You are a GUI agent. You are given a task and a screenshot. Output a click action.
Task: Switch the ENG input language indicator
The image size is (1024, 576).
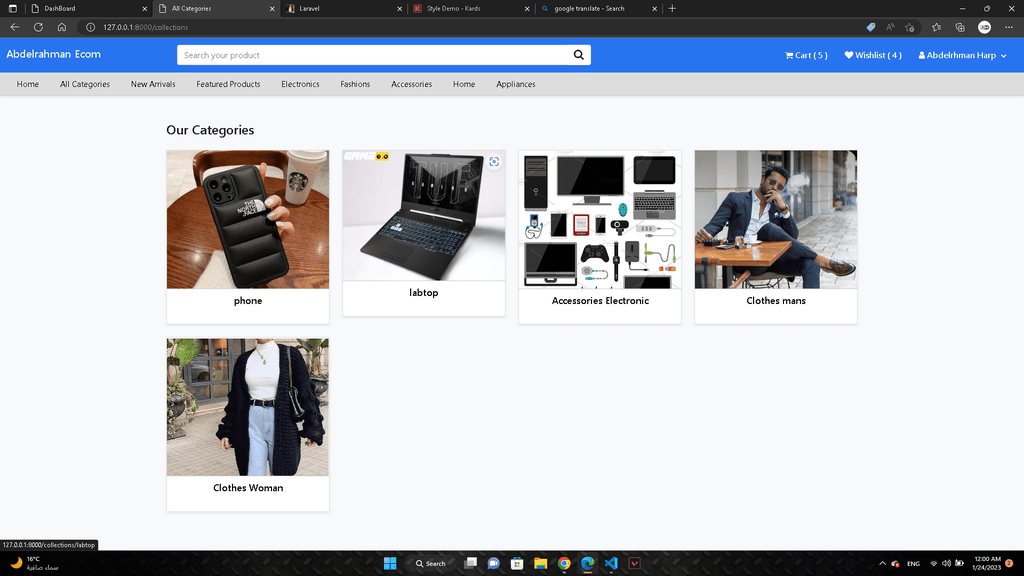point(913,563)
